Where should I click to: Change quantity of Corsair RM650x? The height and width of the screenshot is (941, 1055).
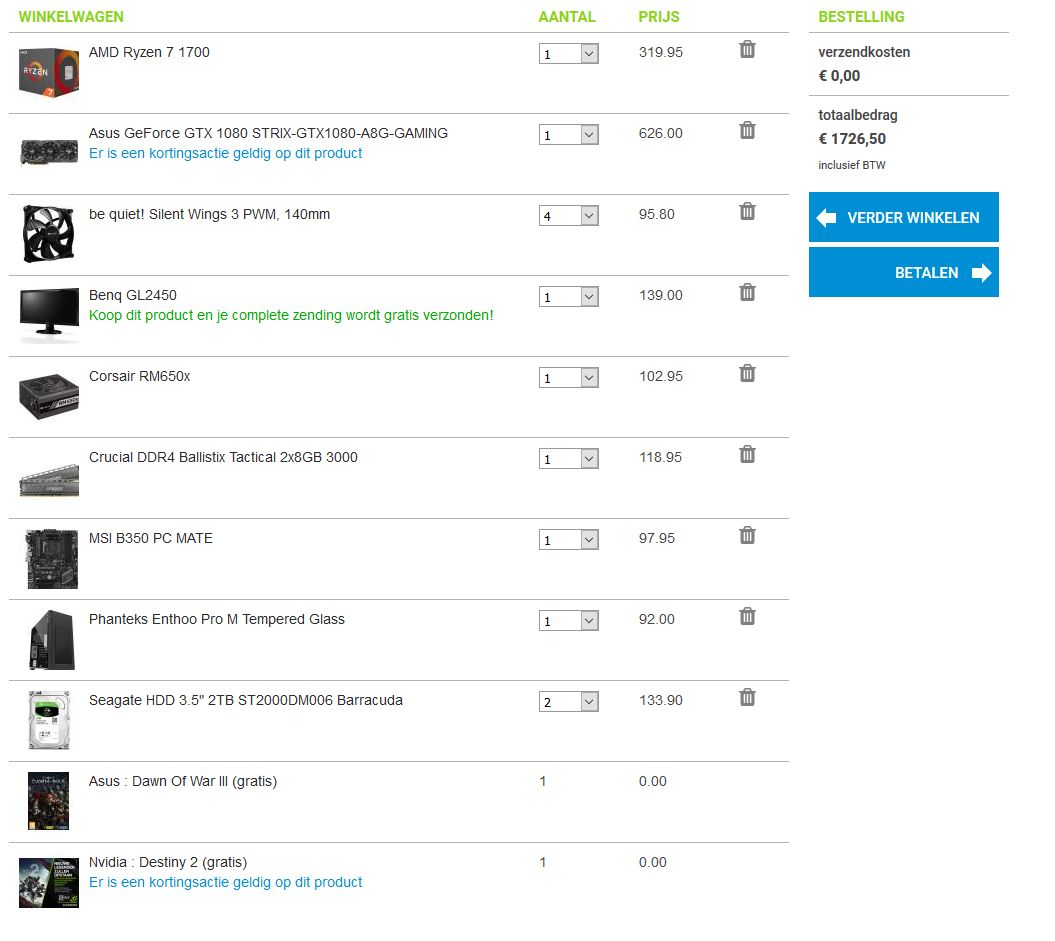point(569,377)
